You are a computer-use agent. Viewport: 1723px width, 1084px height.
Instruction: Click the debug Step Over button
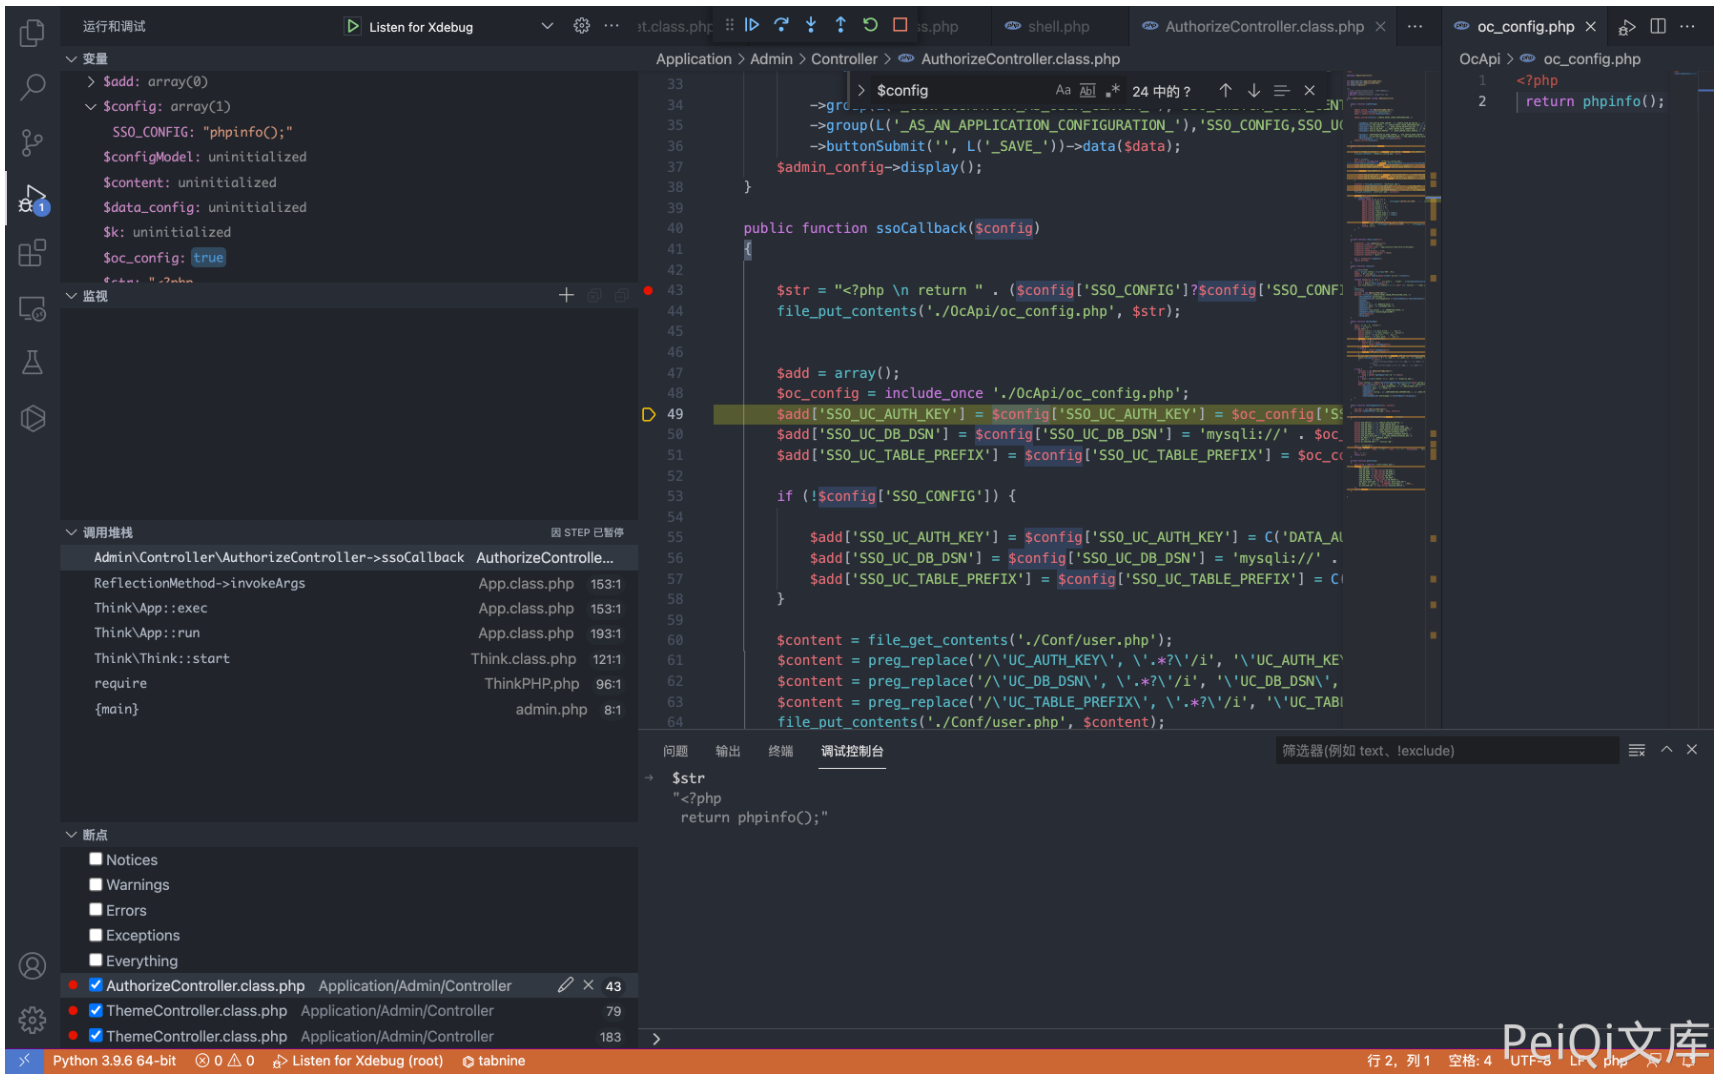(781, 25)
